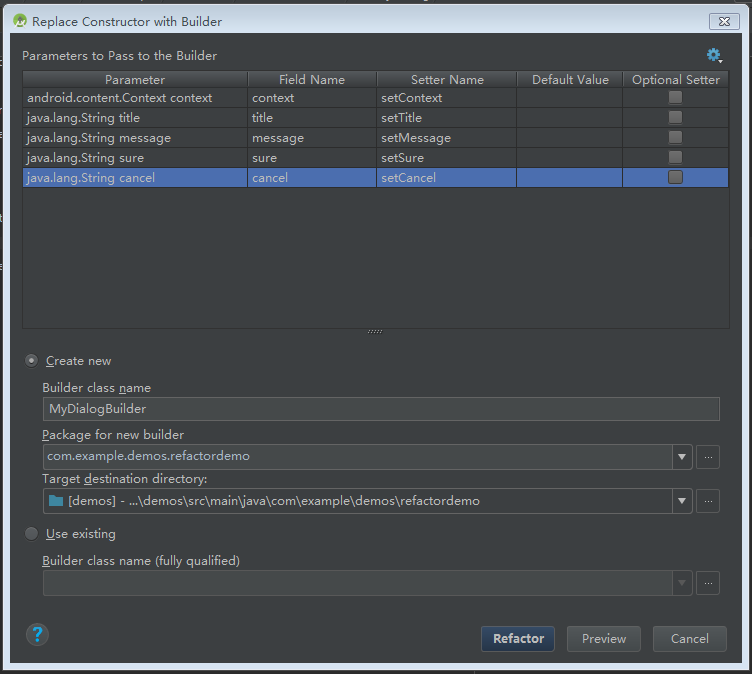Click browse button for existing builder class
The image size is (752, 674).
[x=708, y=582]
